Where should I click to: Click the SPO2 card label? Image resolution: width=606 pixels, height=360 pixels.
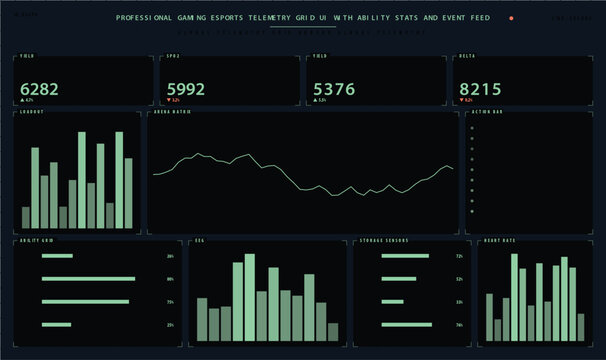coord(173,56)
